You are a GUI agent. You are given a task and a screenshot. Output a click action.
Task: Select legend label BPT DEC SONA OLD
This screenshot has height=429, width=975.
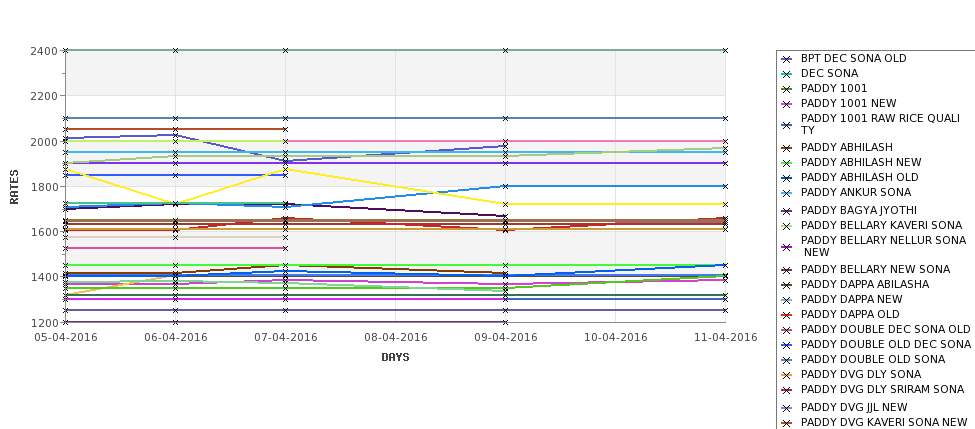[853, 58]
